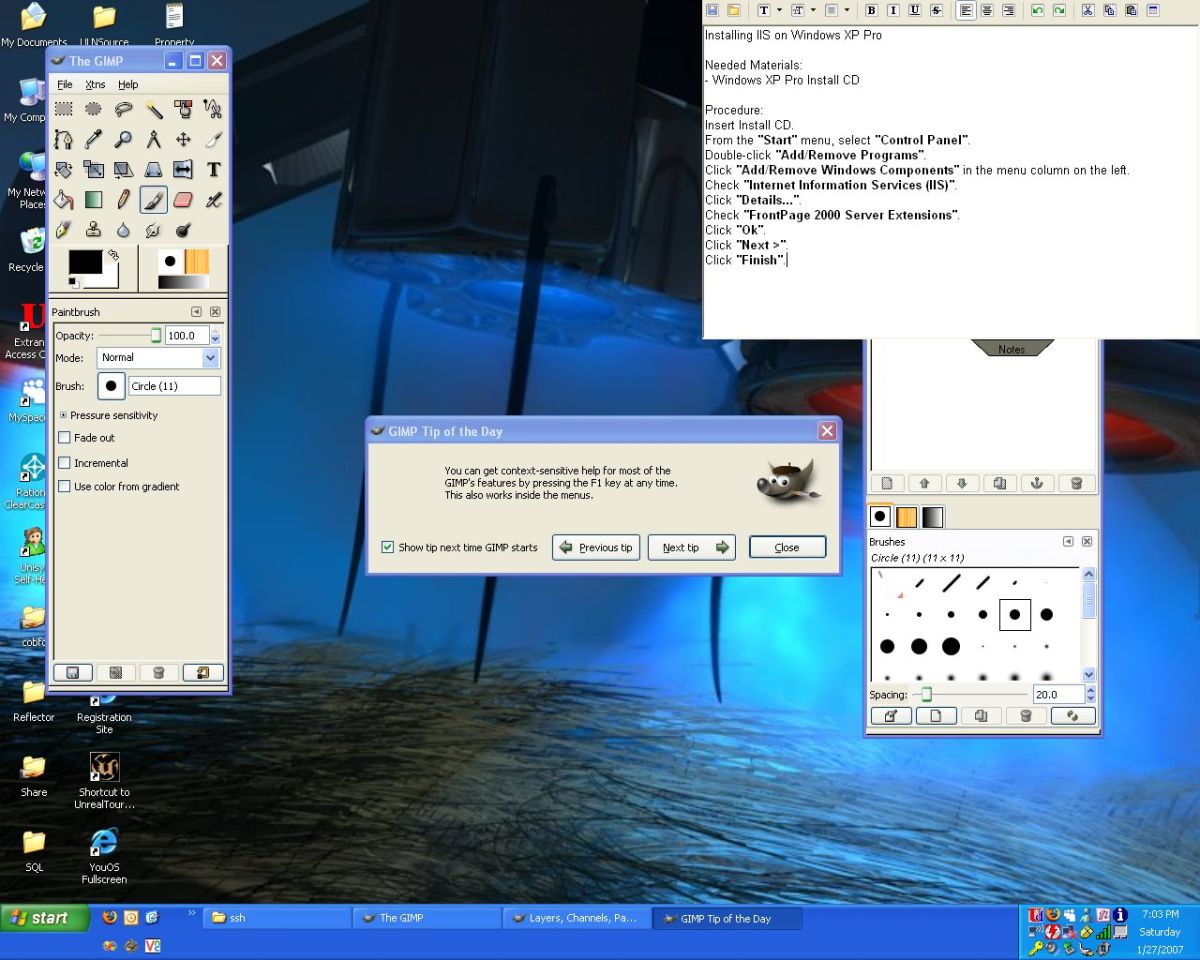Toggle the Fade out checkbox
This screenshot has height=960, width=1200.
pyautogui.click(x=65, y=438)
